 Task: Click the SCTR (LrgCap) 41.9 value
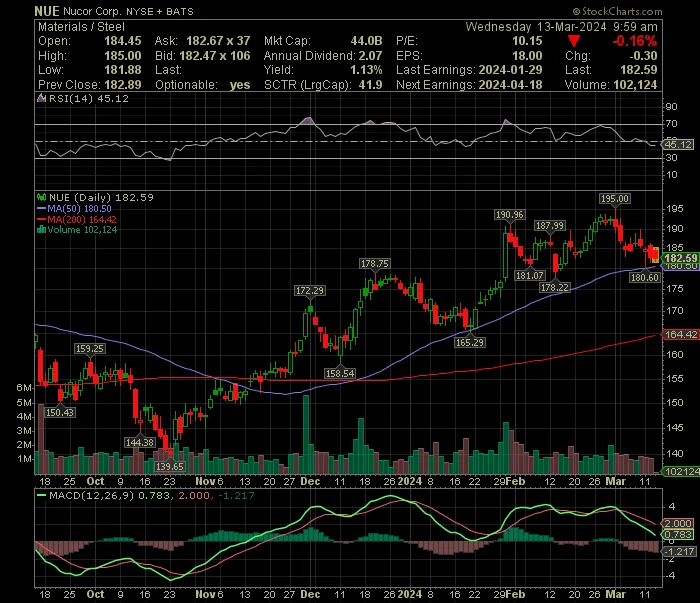[371, 85]
